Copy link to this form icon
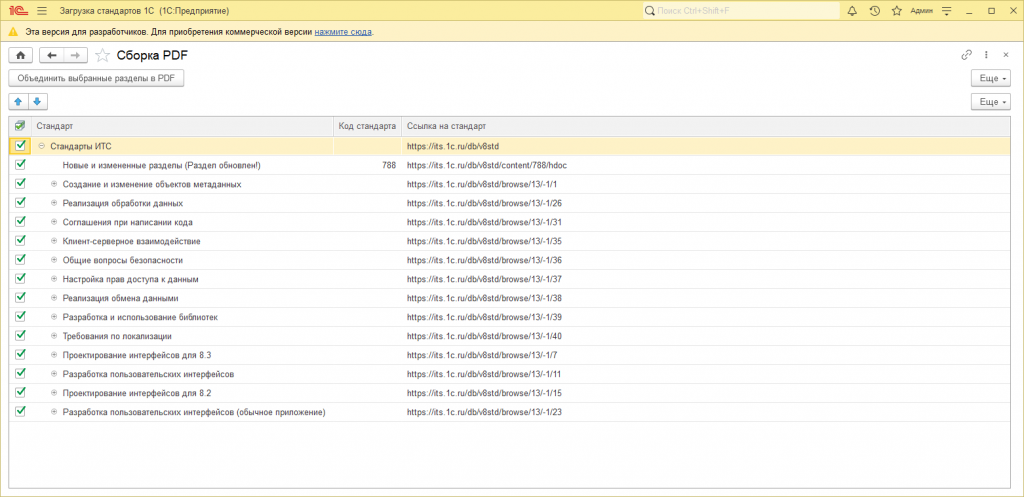The width and height of the screenshot is (1024, 497). click(967, 55)
